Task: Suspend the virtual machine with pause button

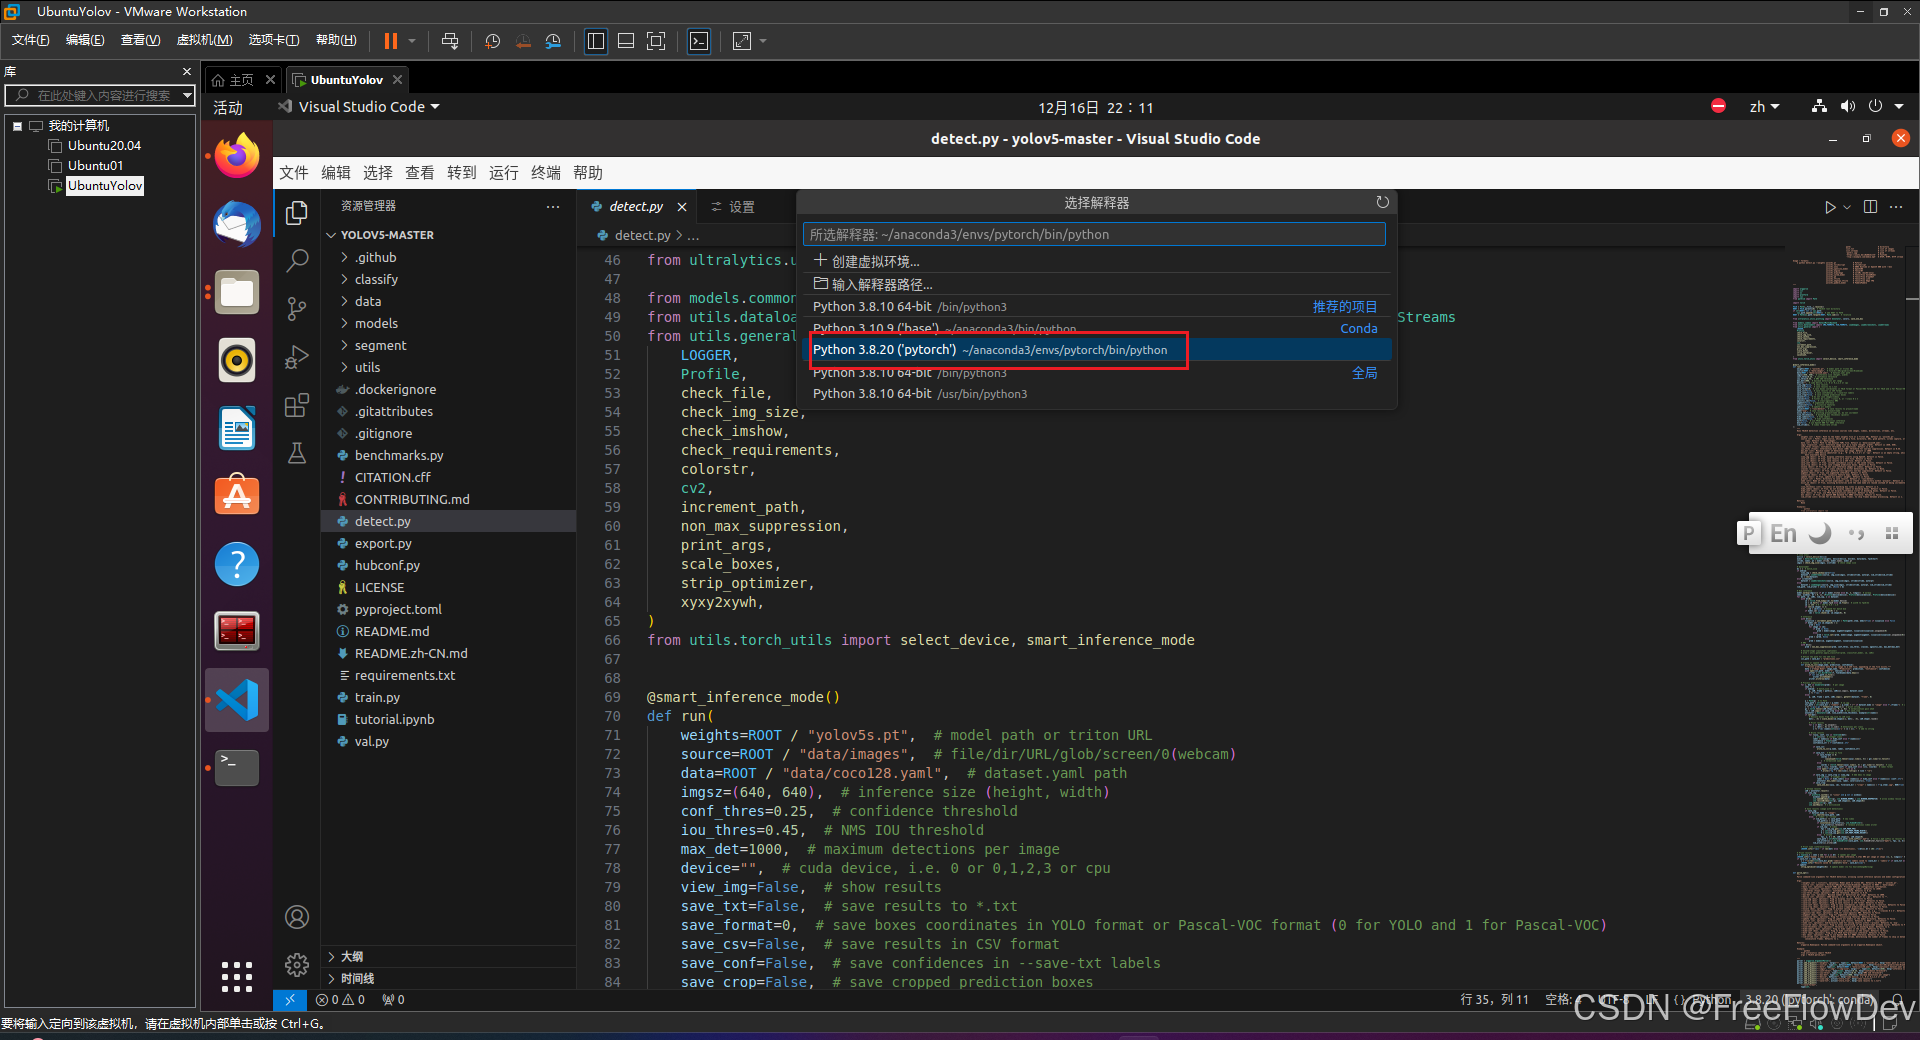Action: [389, 41]
